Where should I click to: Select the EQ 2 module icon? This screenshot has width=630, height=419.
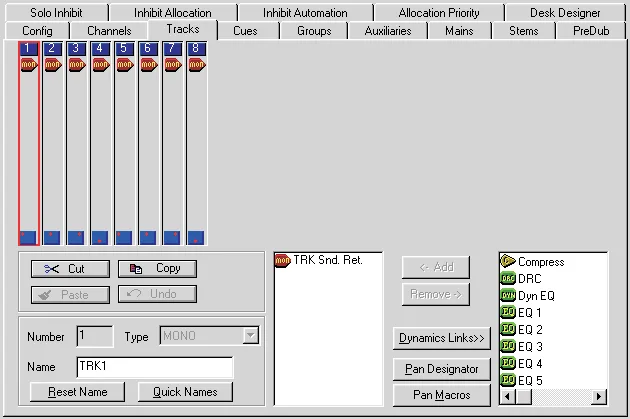[508, 329]
